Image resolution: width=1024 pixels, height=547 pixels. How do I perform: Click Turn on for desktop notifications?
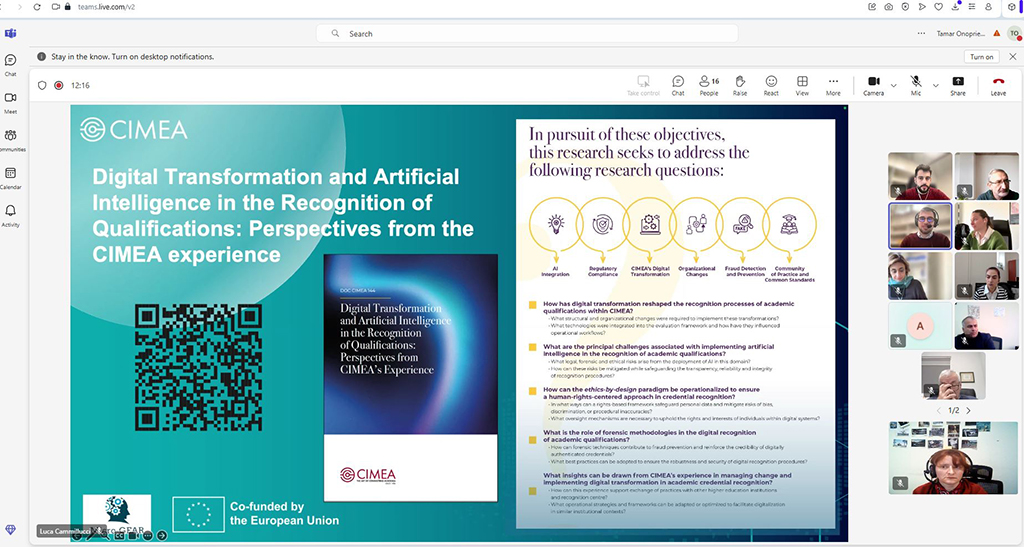click(981, 57)
